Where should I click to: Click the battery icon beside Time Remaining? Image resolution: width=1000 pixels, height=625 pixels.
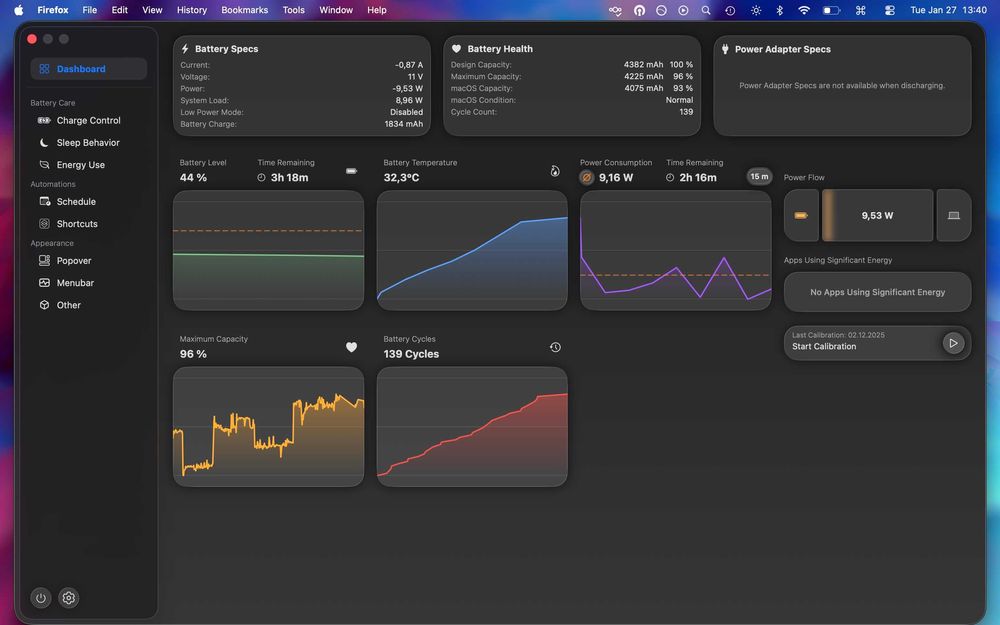[x=351, y=171]
